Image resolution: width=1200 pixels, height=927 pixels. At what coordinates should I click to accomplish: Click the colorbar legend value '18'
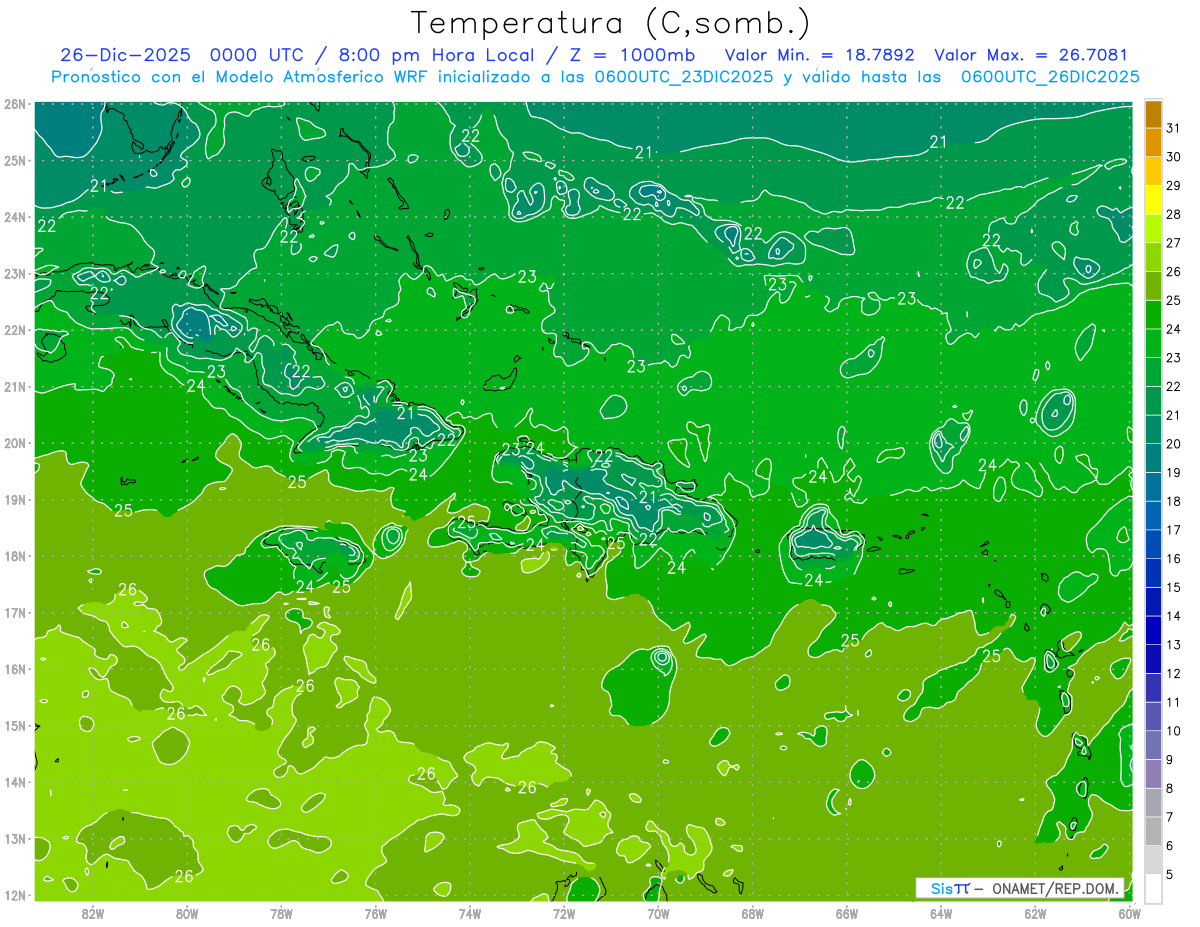[1173, 502]
